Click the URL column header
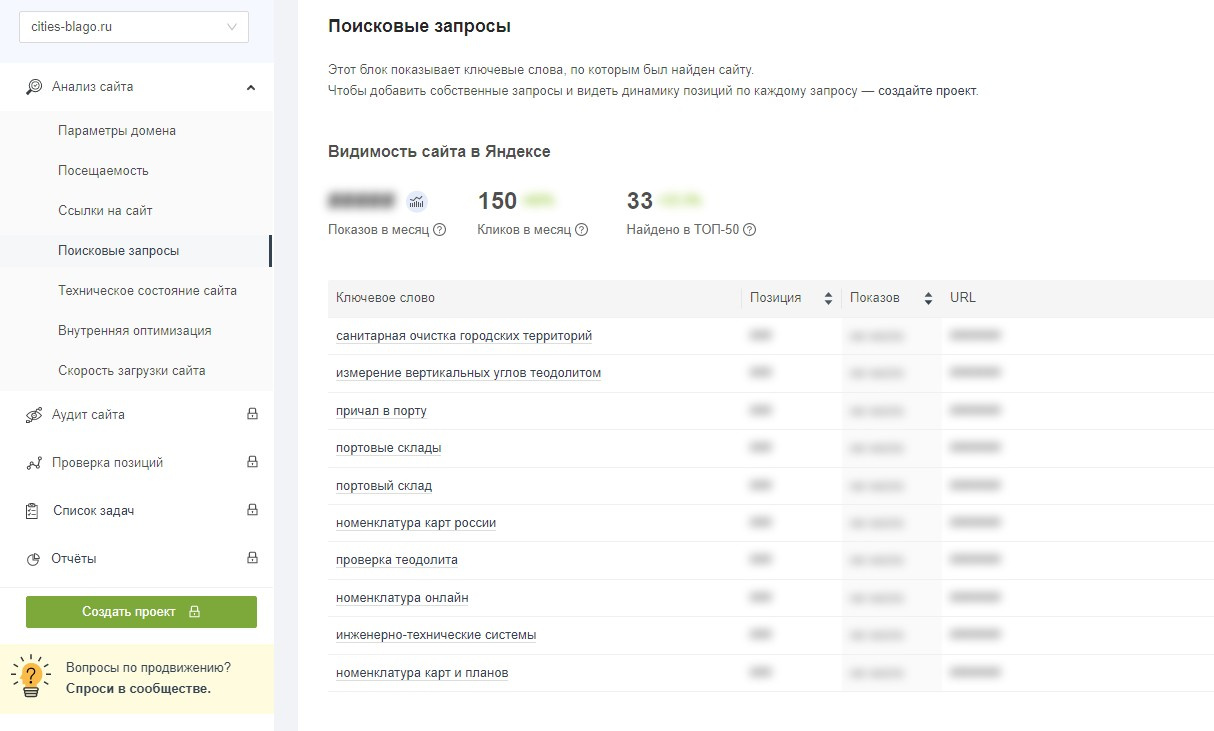Viewport: 1214px width, 731px height. [x=963, y=298]
